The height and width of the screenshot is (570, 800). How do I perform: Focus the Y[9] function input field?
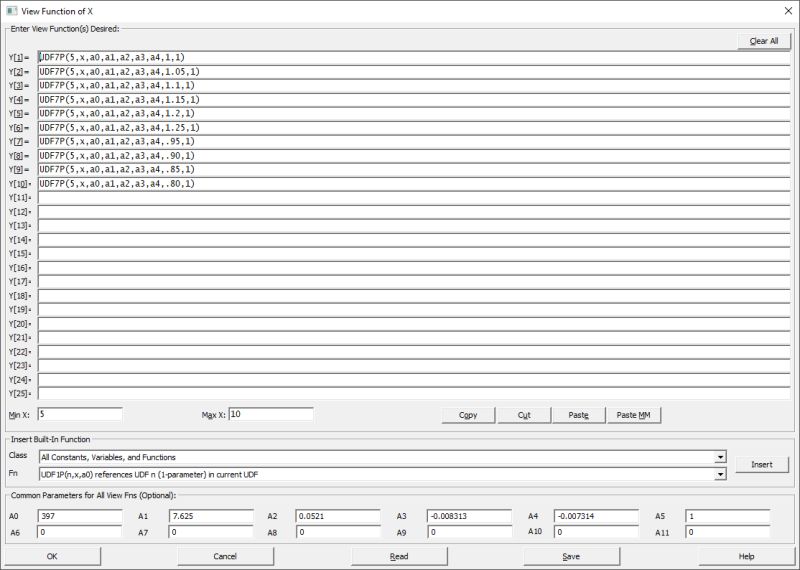click(414, 170)
